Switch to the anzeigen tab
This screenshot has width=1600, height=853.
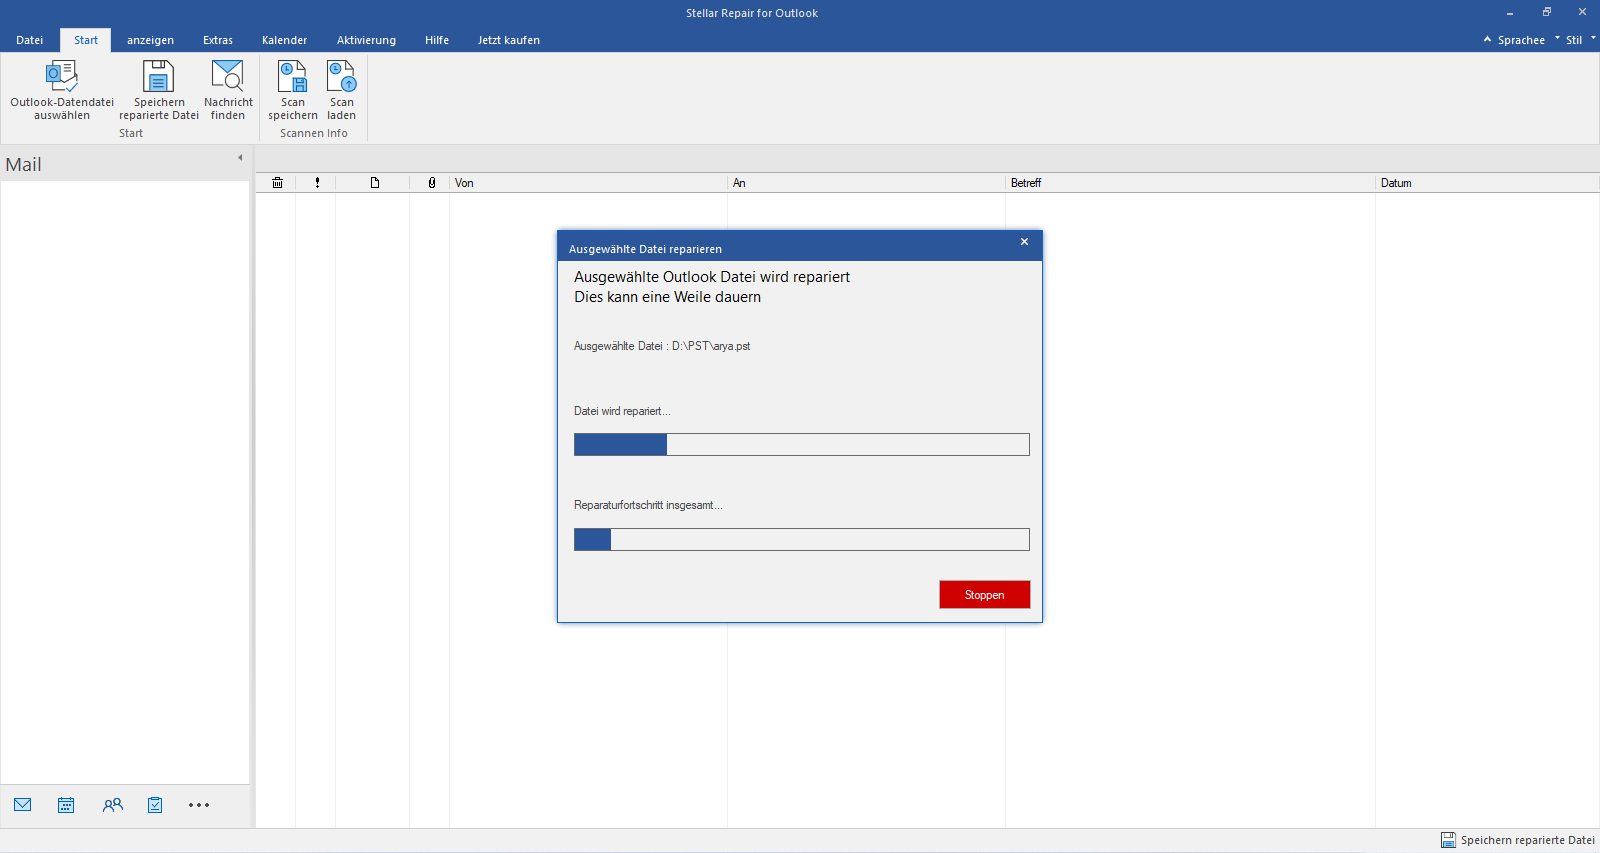point(150,40)
